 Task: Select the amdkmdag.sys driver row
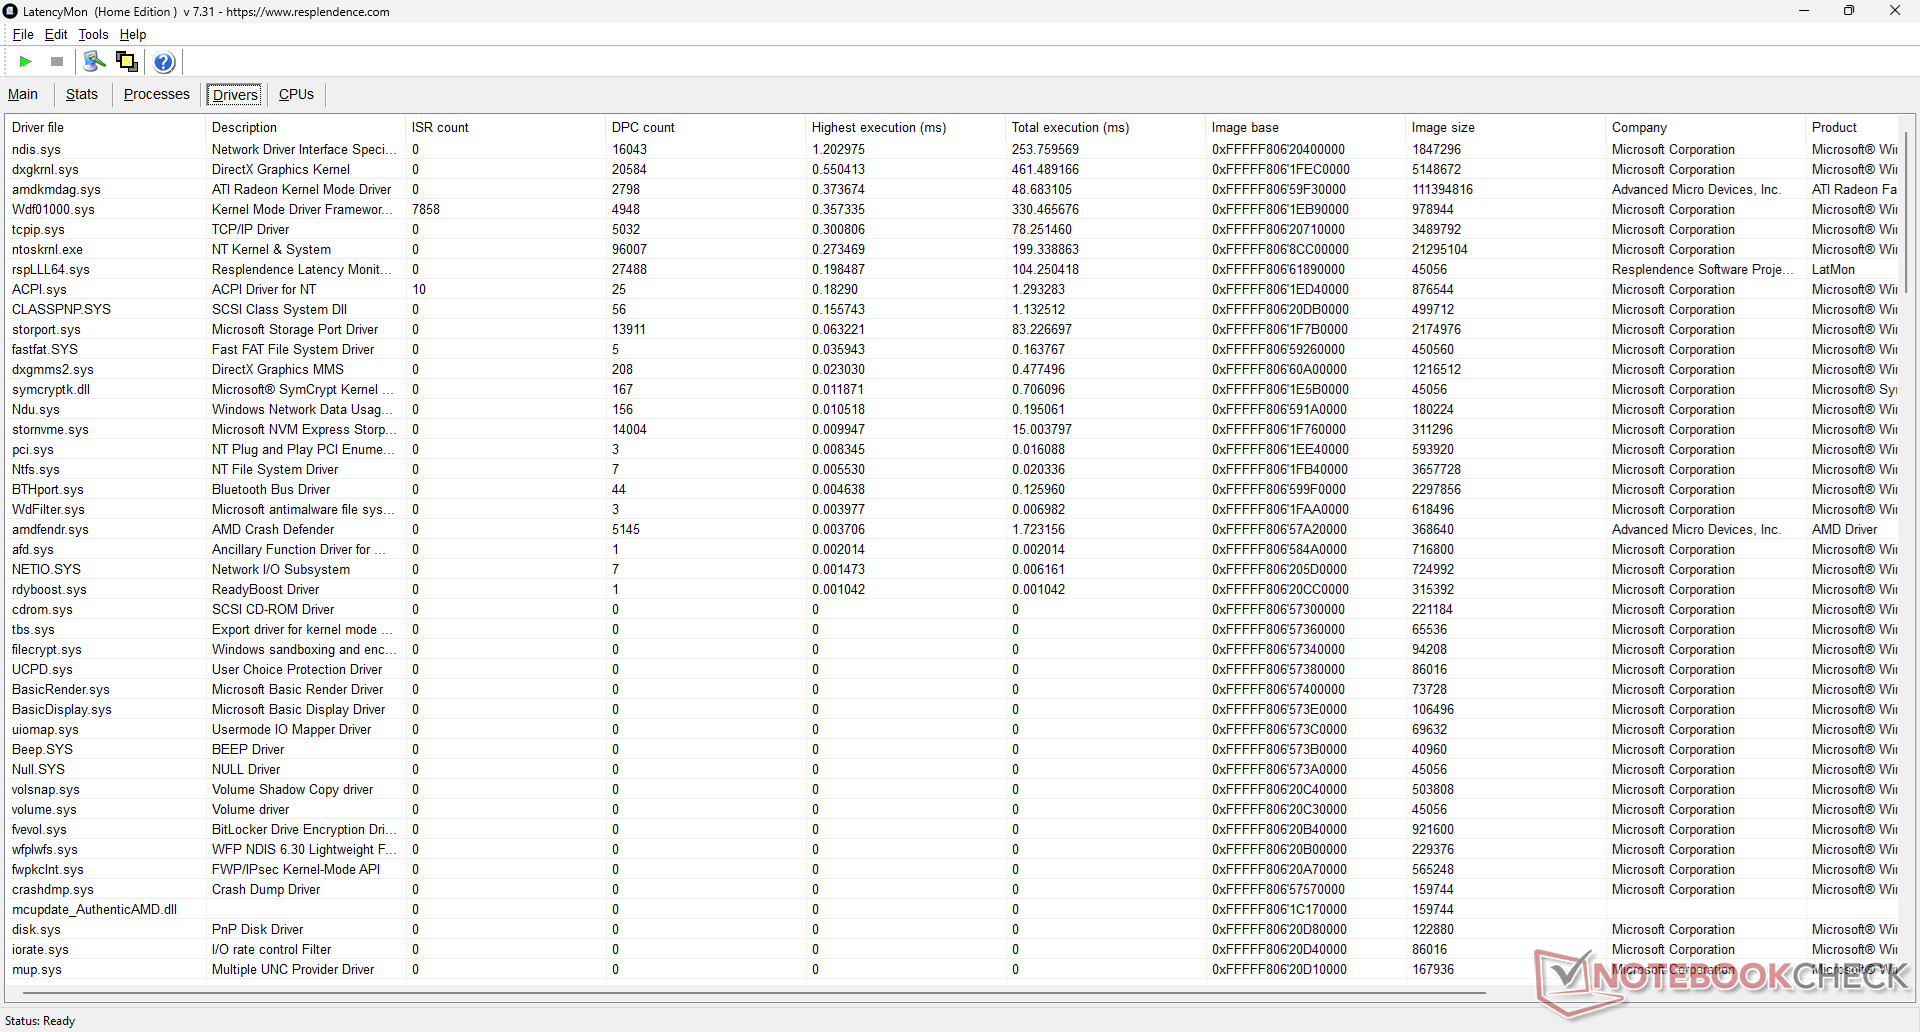tap(952, 189)
